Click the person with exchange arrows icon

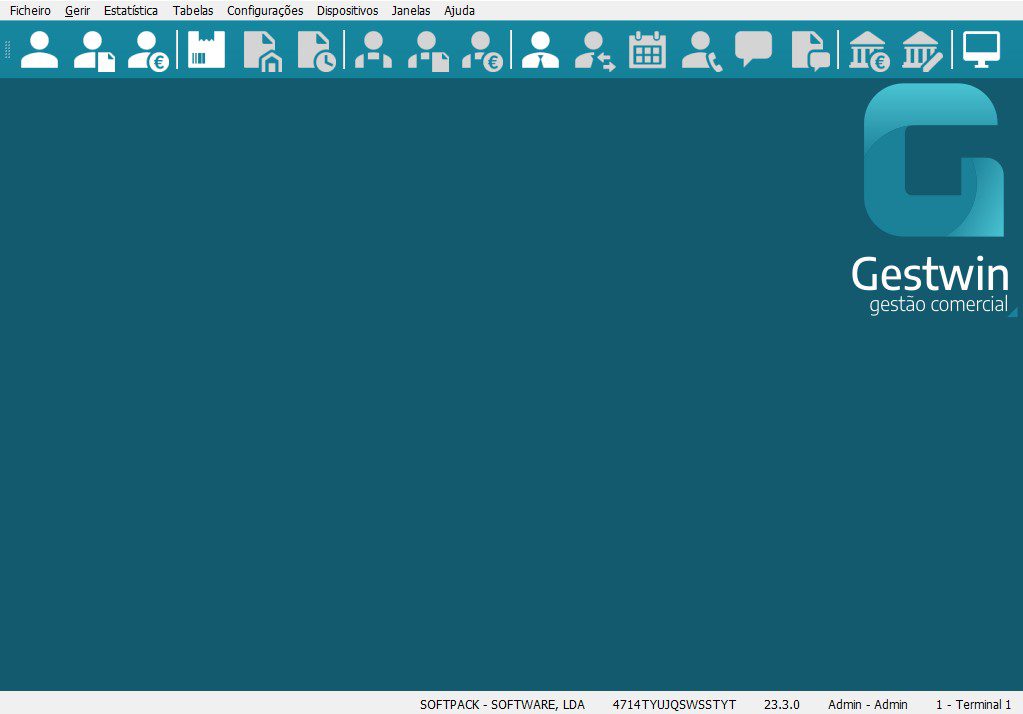(x=594, y=51)
